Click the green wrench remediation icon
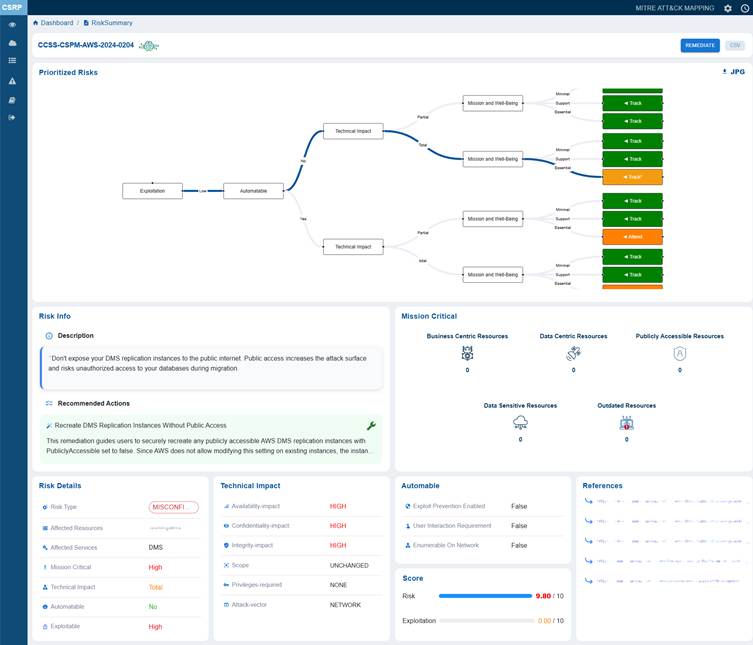Screen dimensions: 753x645 [371, 425]
